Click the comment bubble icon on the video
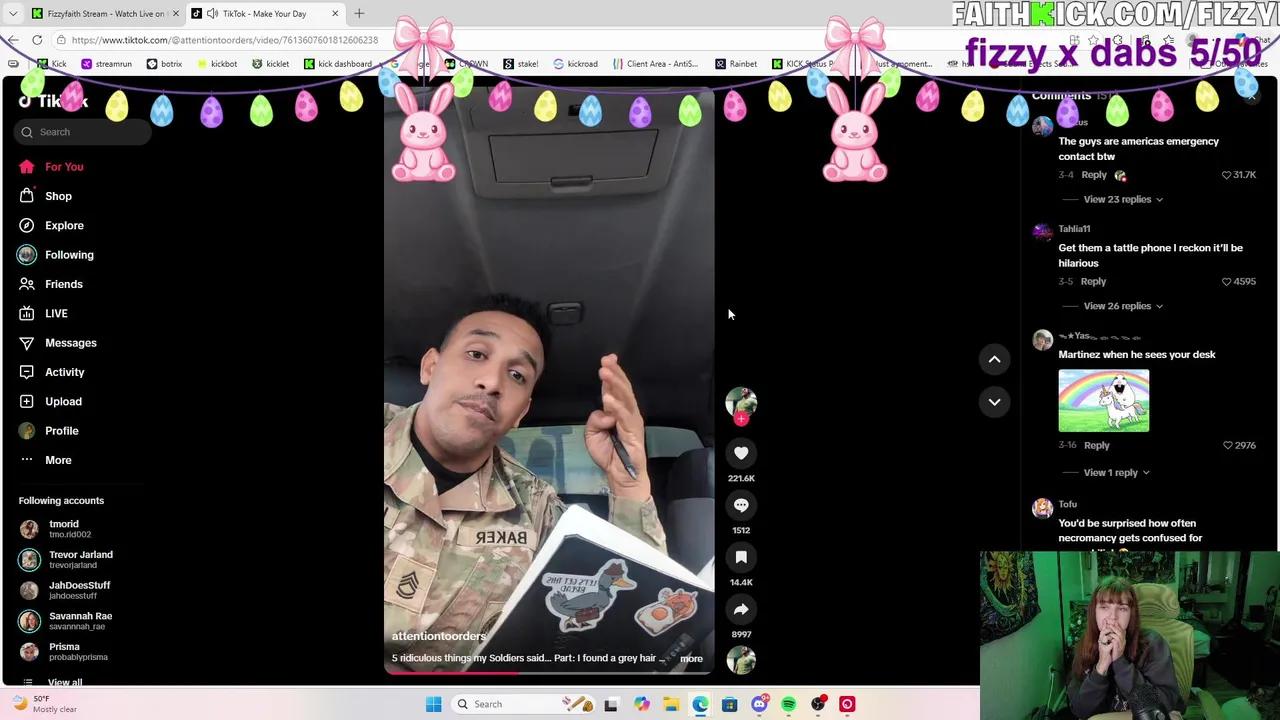 pyautogui.click(x=741, y=505)
